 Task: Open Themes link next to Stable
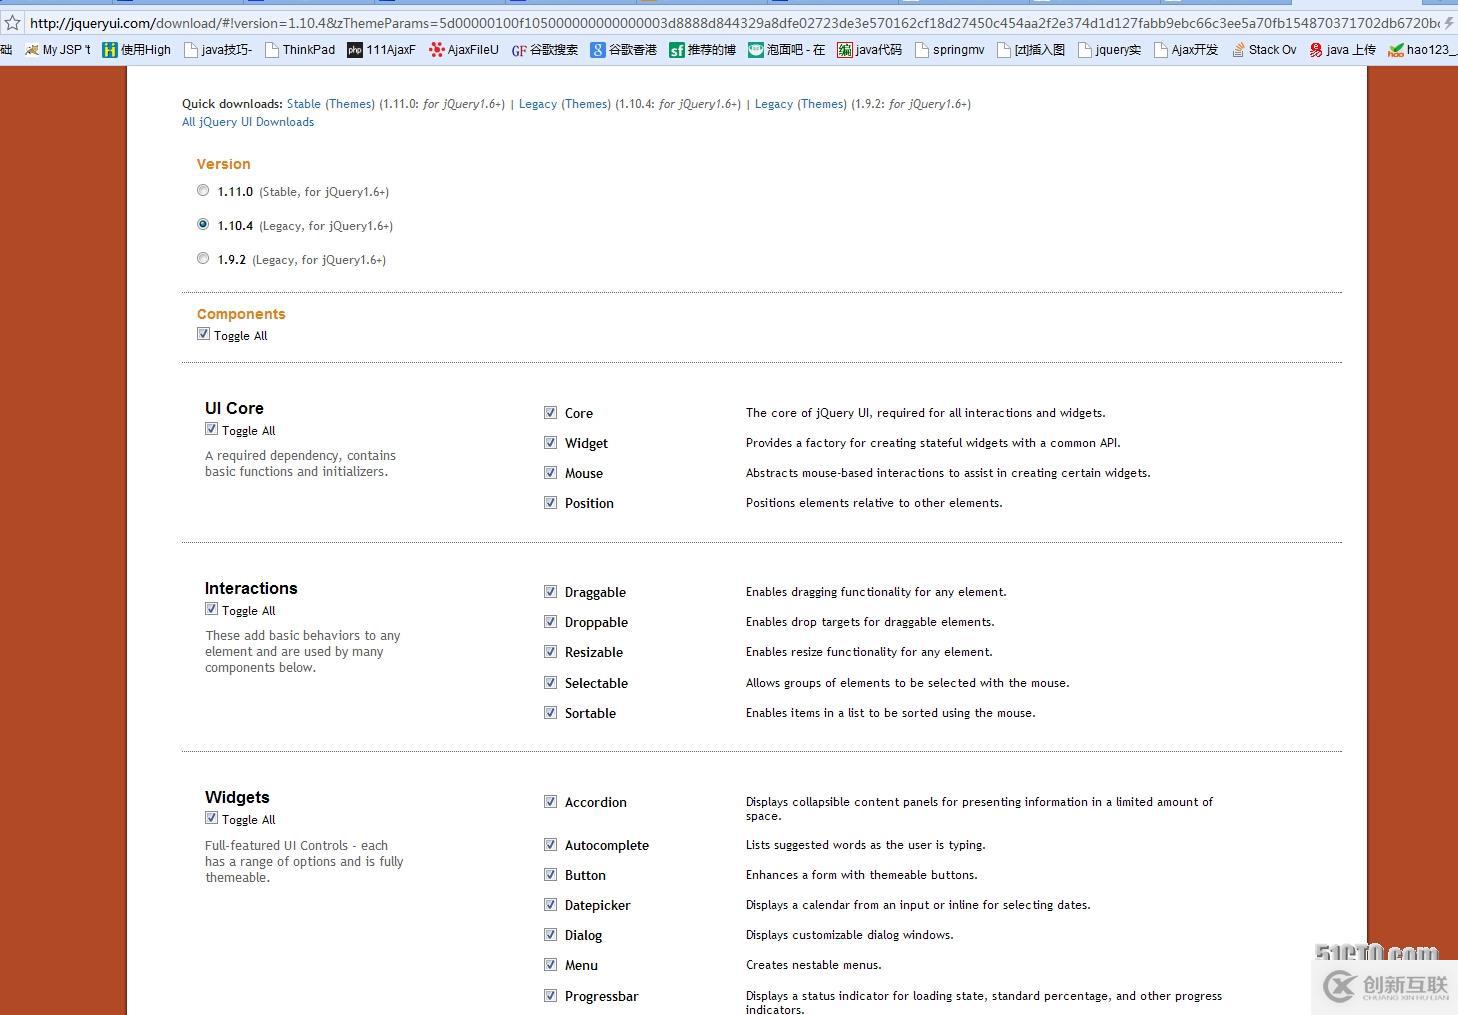(350, 104)
